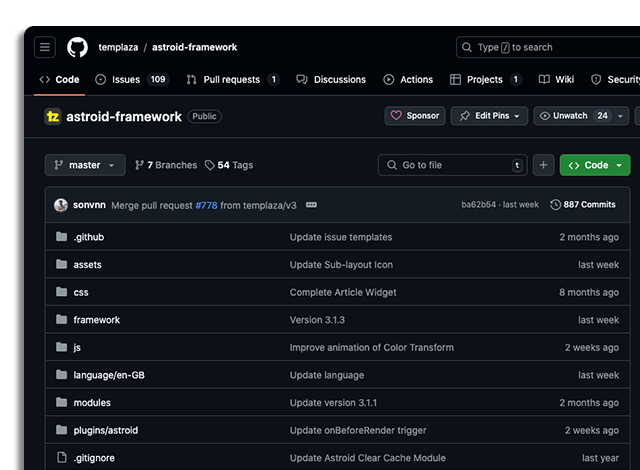Click the branch icon beside 7 Branches
Viewport: 640px width, 470px height.
139,165
